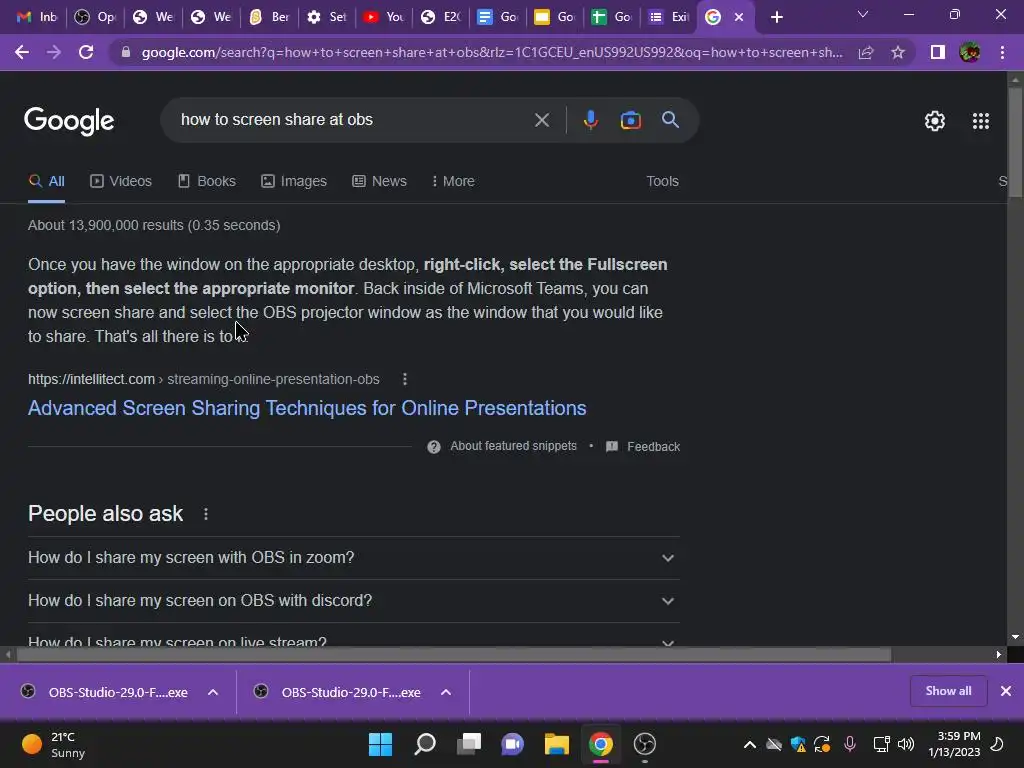1024x768 pixels.
Task: Go back to previous page
Action: tap(22, 52)
